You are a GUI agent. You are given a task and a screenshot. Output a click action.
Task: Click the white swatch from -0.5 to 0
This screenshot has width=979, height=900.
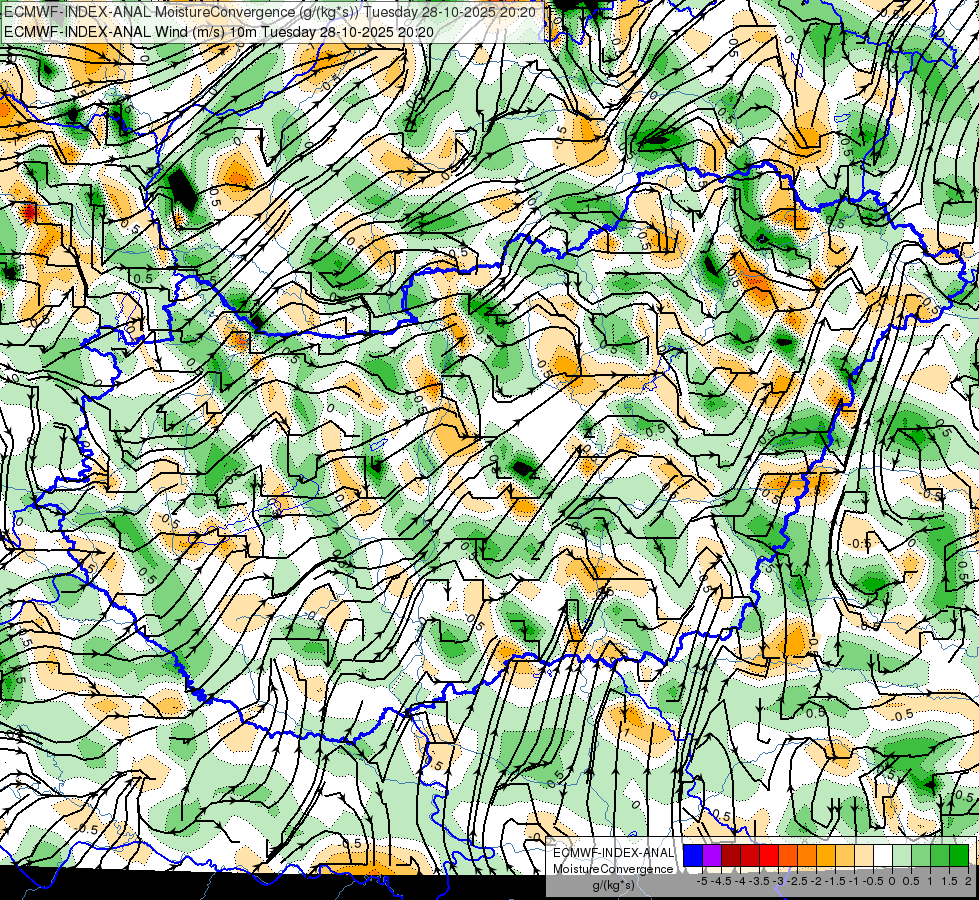click(883, 855)
